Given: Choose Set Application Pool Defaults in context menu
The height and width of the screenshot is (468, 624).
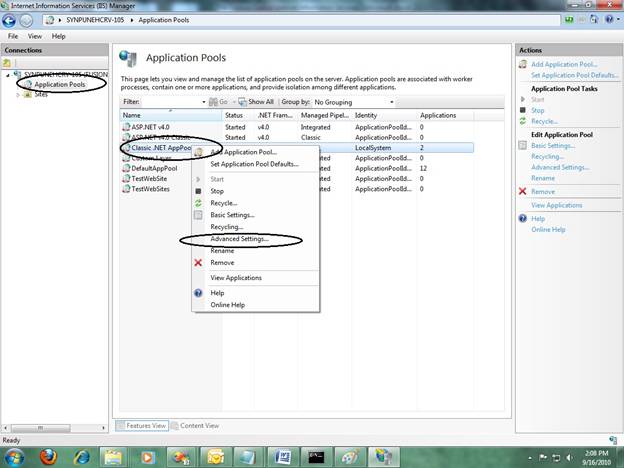Looking at the screenshot, I should pyautogui.click(x=254, y=164).
